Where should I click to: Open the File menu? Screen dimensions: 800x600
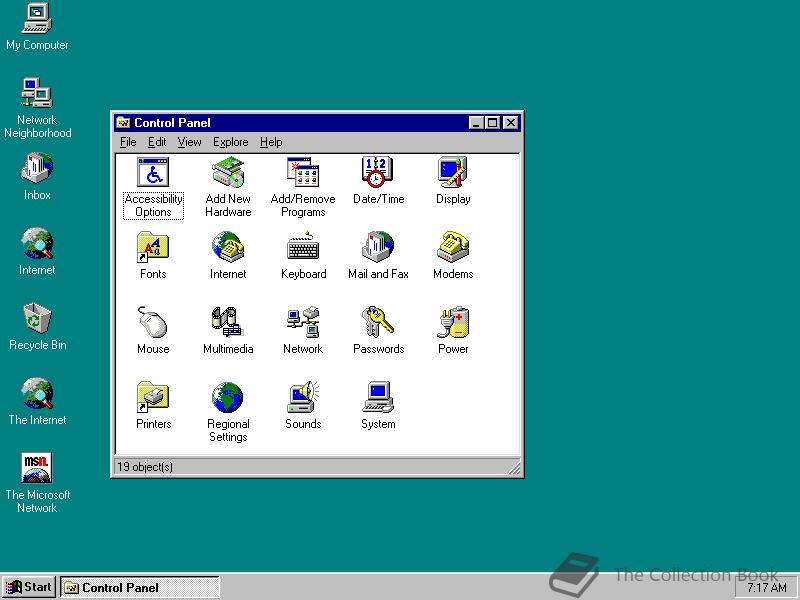(x=128, y=142)
